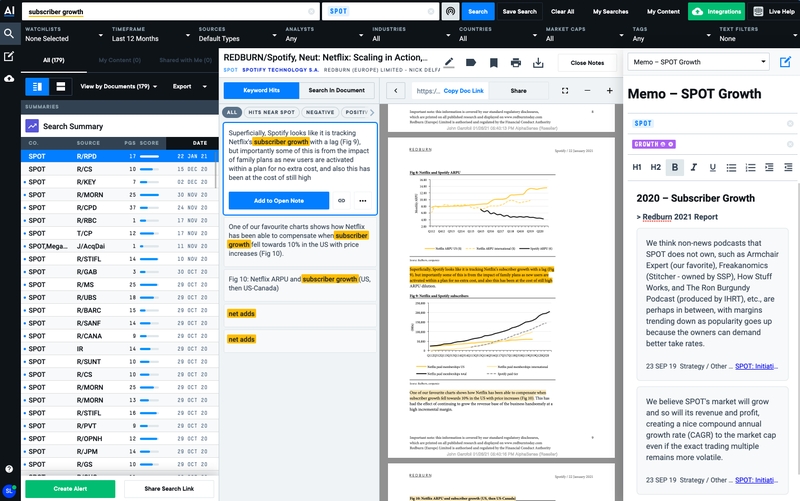
Task: Remove the GROWTH tag from the memo
Action: [790, 144]
